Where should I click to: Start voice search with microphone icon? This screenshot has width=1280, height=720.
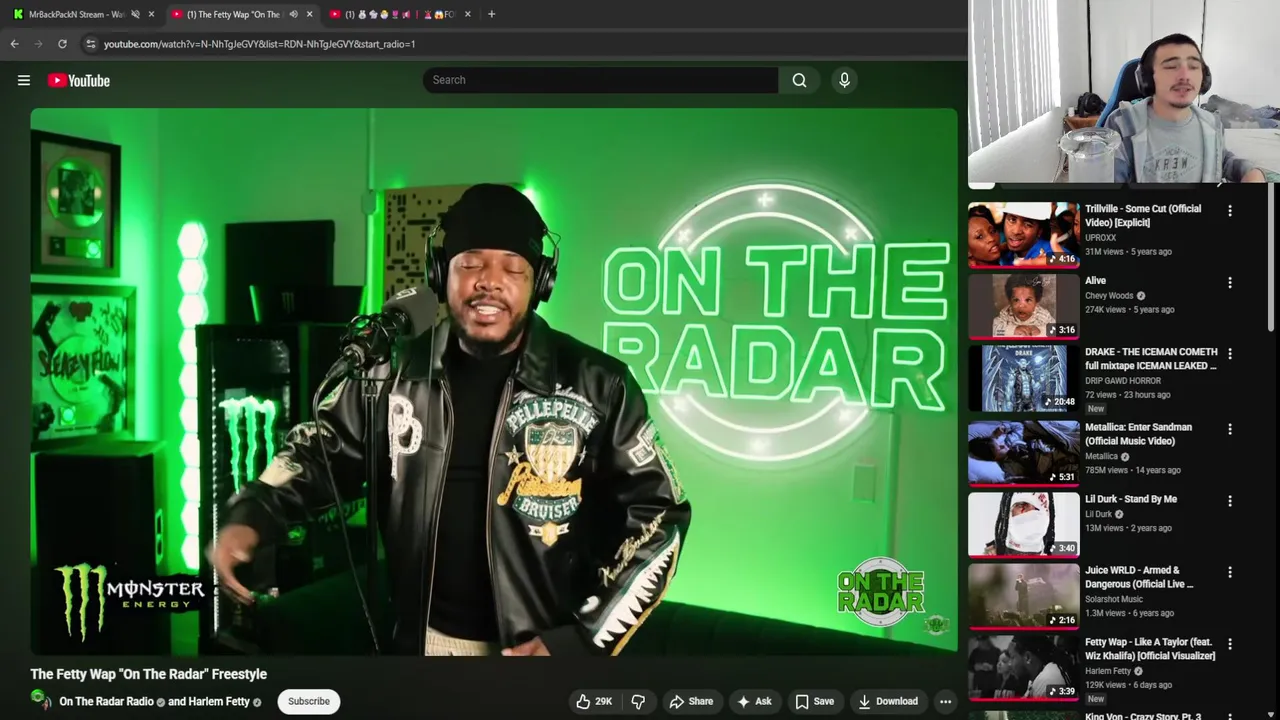tap(844, 80)
